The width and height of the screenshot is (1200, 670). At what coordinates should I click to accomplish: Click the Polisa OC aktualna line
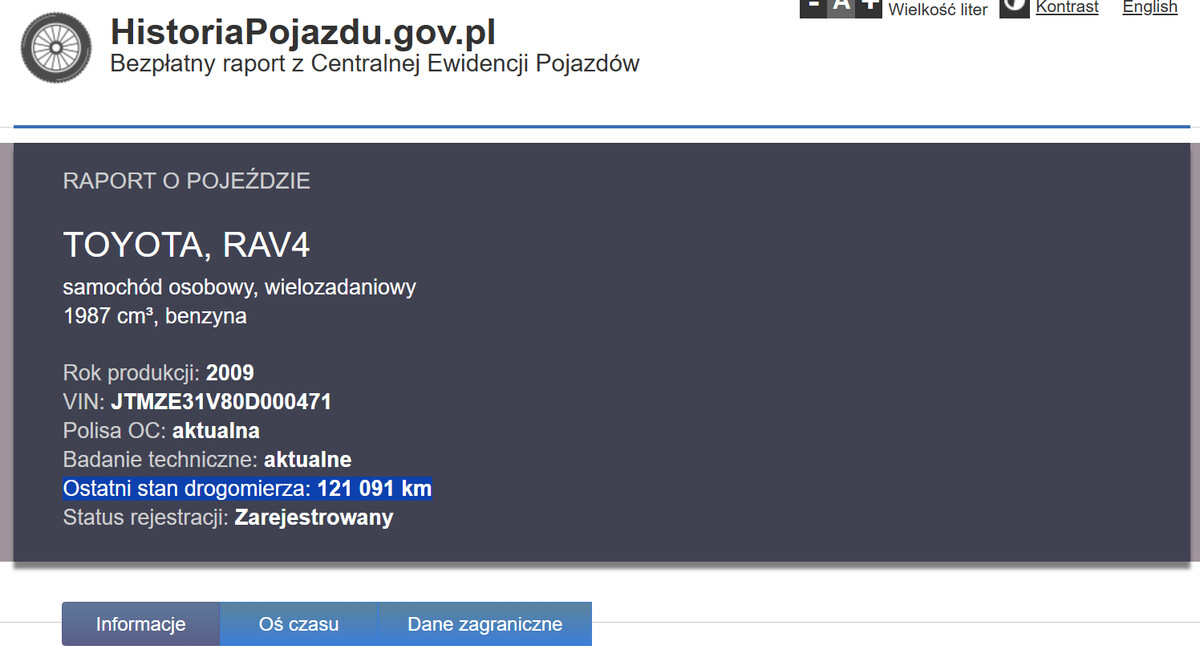pyautogui.click(x=161, y=431)
